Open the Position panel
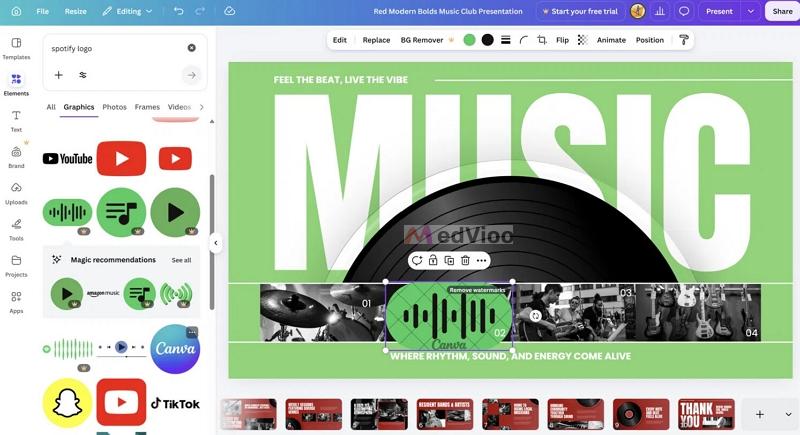Image resolution: width=800 pixels, height=435 pixels. pyautogui.click(x=649, y=40)
